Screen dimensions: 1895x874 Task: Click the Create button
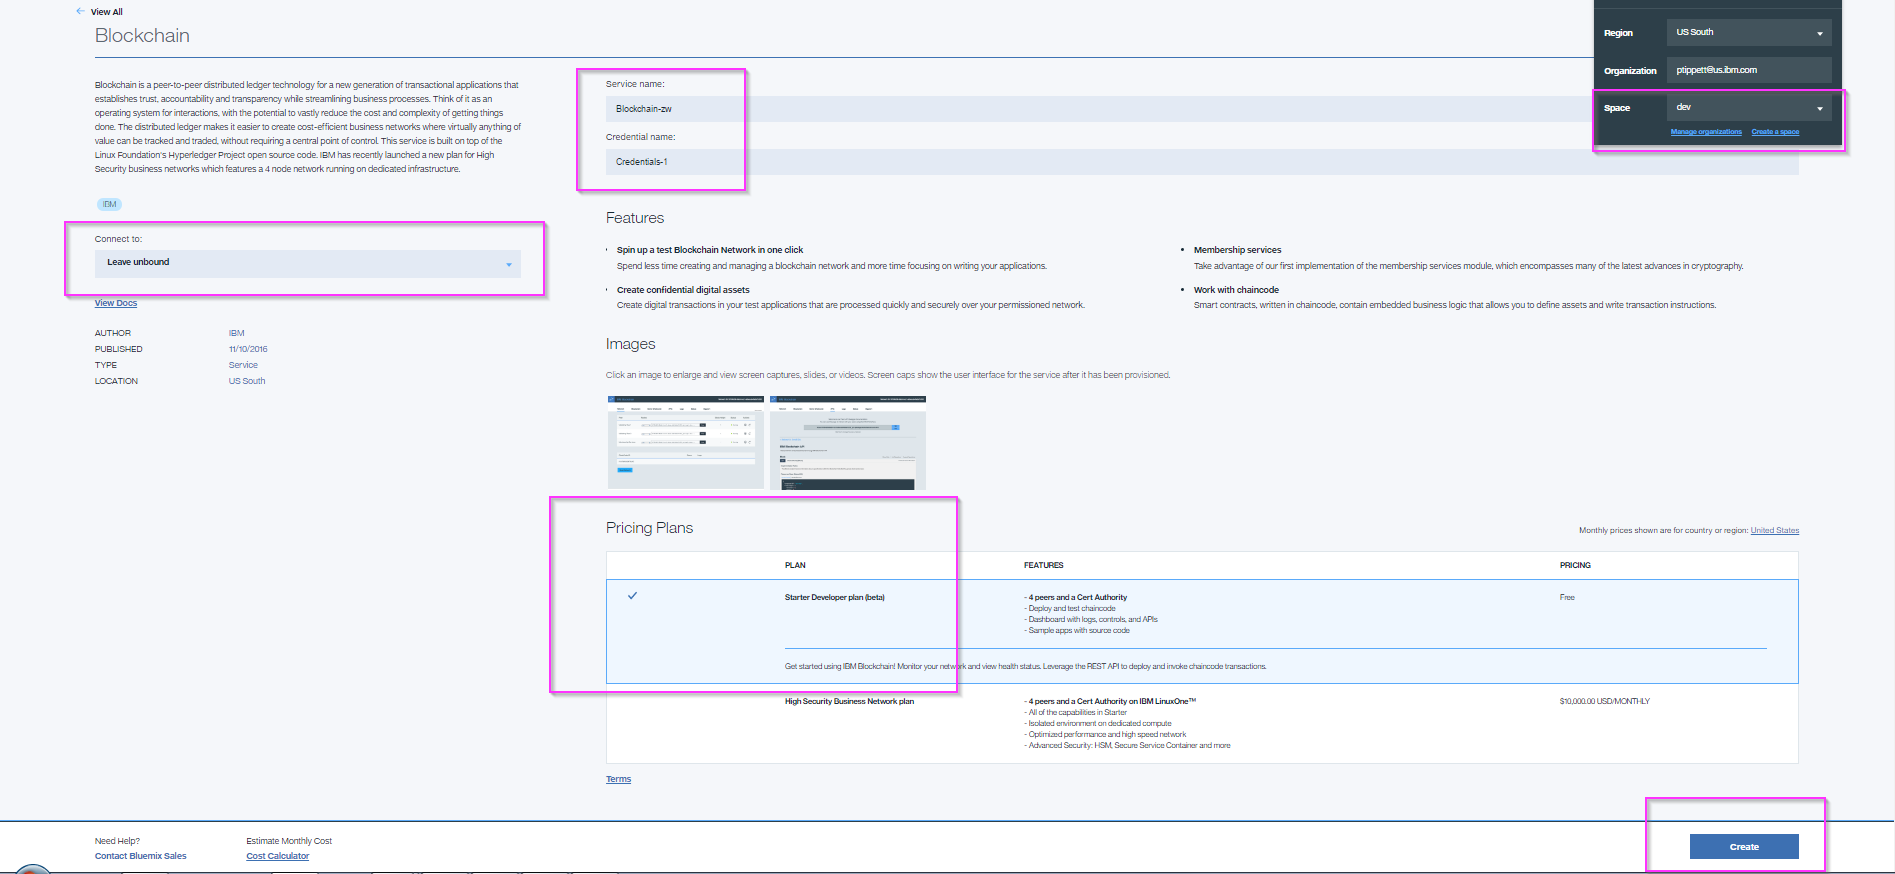[1744, 846]
